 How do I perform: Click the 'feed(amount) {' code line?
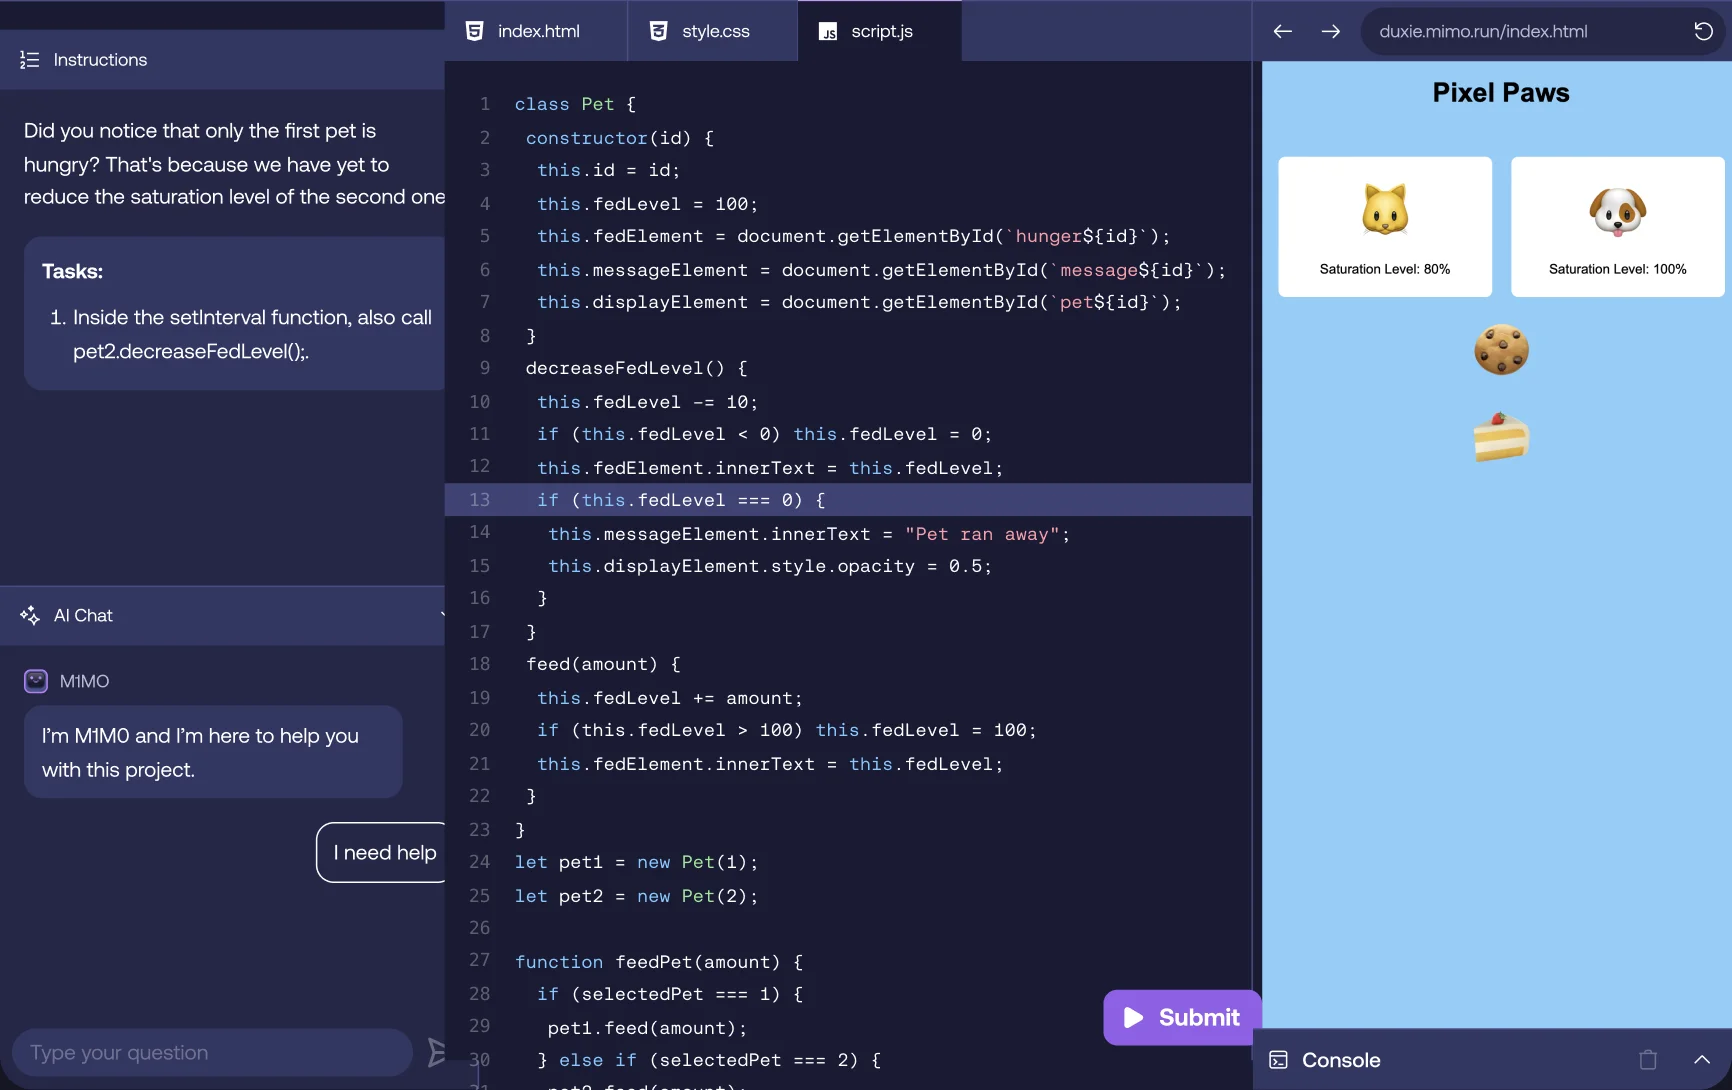pyautogui.click(x=603, y=664)
